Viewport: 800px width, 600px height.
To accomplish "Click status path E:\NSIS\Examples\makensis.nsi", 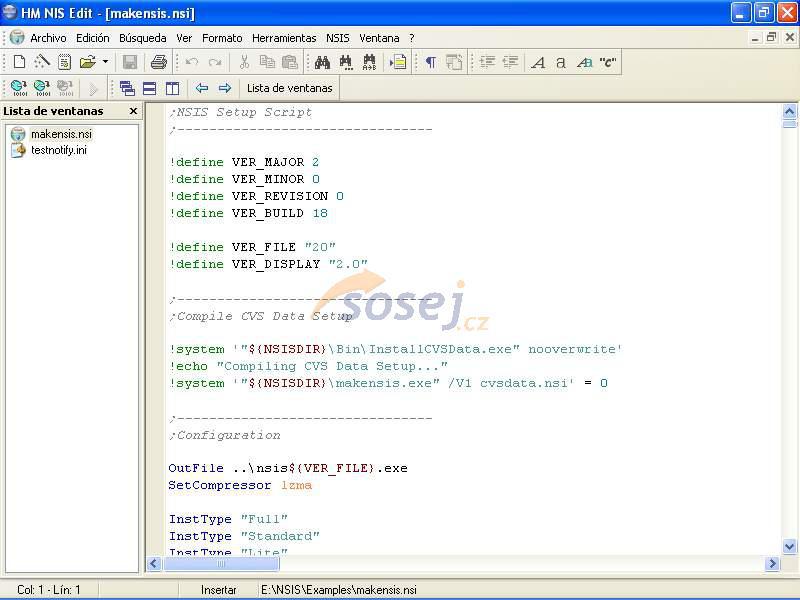I will 339,590.
